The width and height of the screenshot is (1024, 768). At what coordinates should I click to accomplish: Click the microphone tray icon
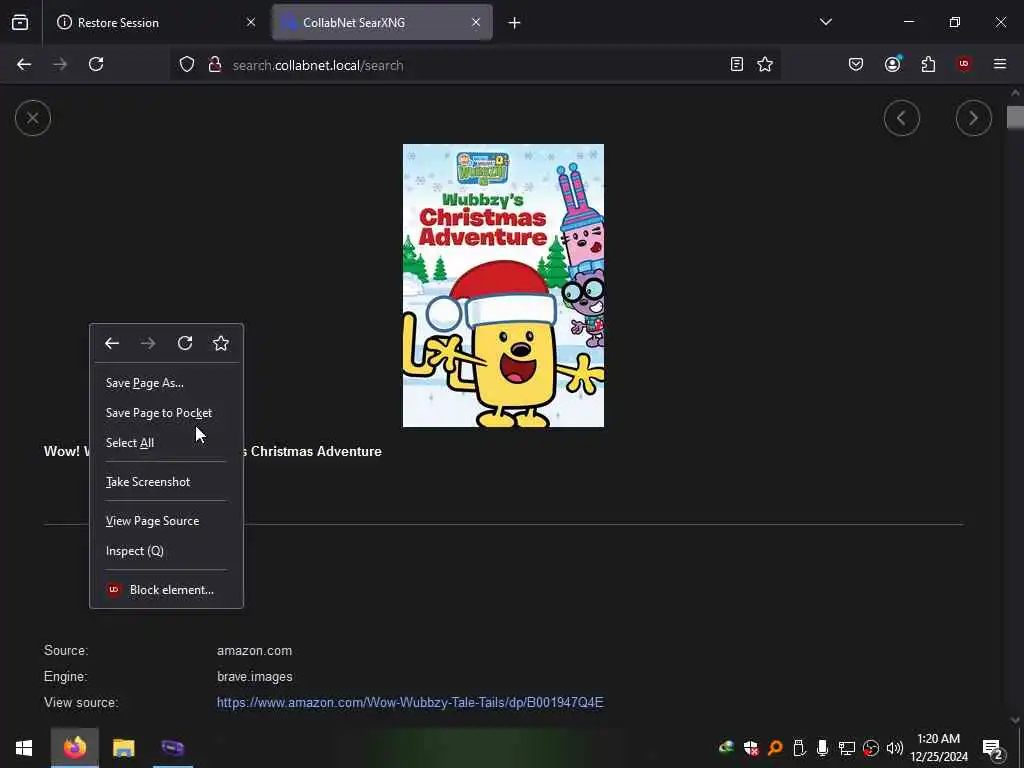point(822,748)
